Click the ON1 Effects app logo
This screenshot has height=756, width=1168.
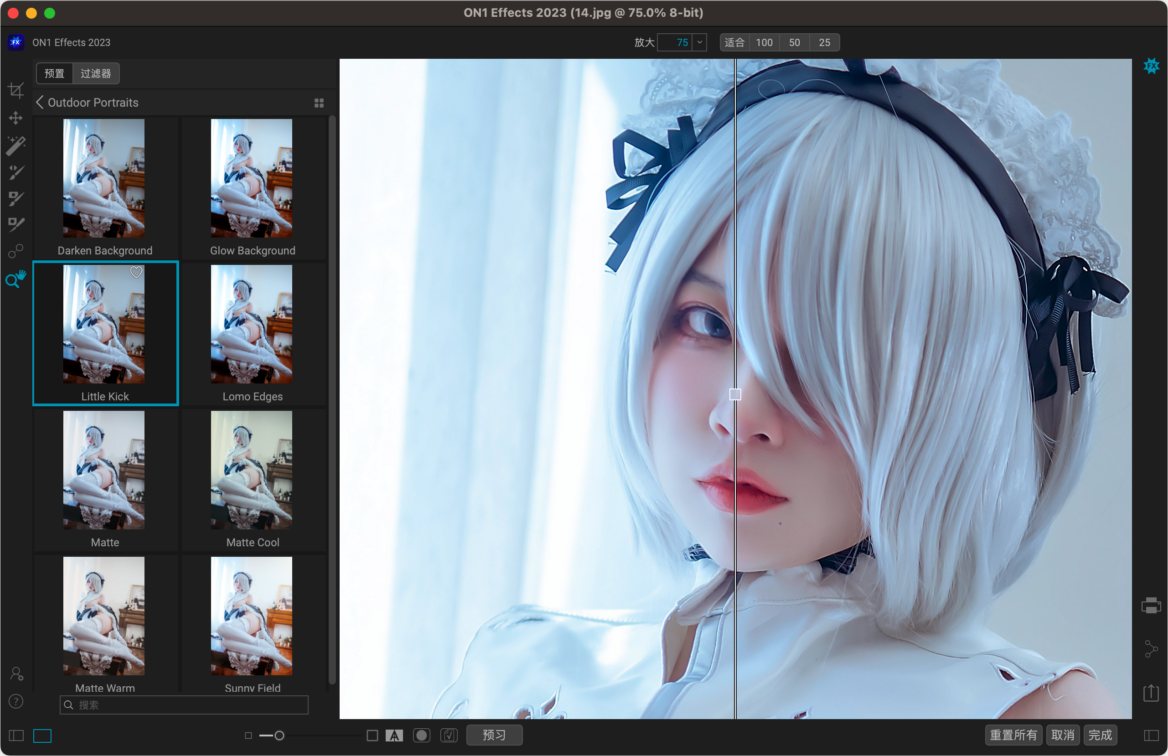coord(16,42)
